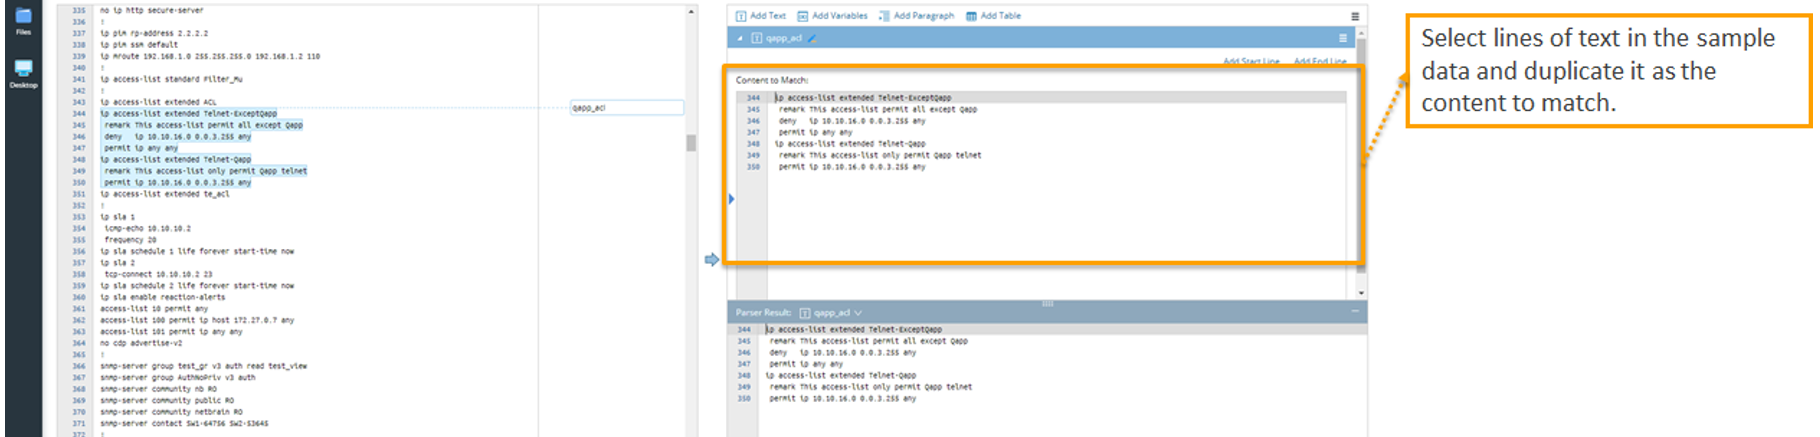Click Add Table label
This screenshot has height=437, width=1820.
[x=1001, y=16]
